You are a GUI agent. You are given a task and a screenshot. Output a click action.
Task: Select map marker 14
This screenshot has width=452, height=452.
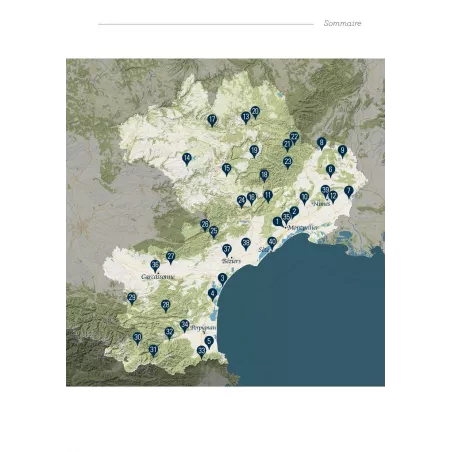coord(187,159)
